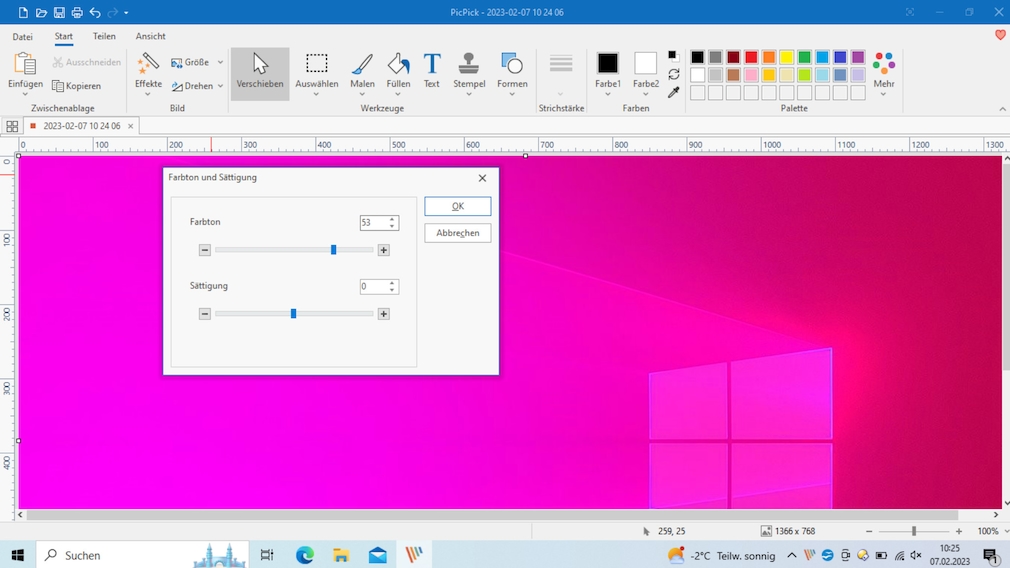This screenshot has height=568, width=1010.
Task: Confirm the dialog with OK
Action: [x=457, y=206]
